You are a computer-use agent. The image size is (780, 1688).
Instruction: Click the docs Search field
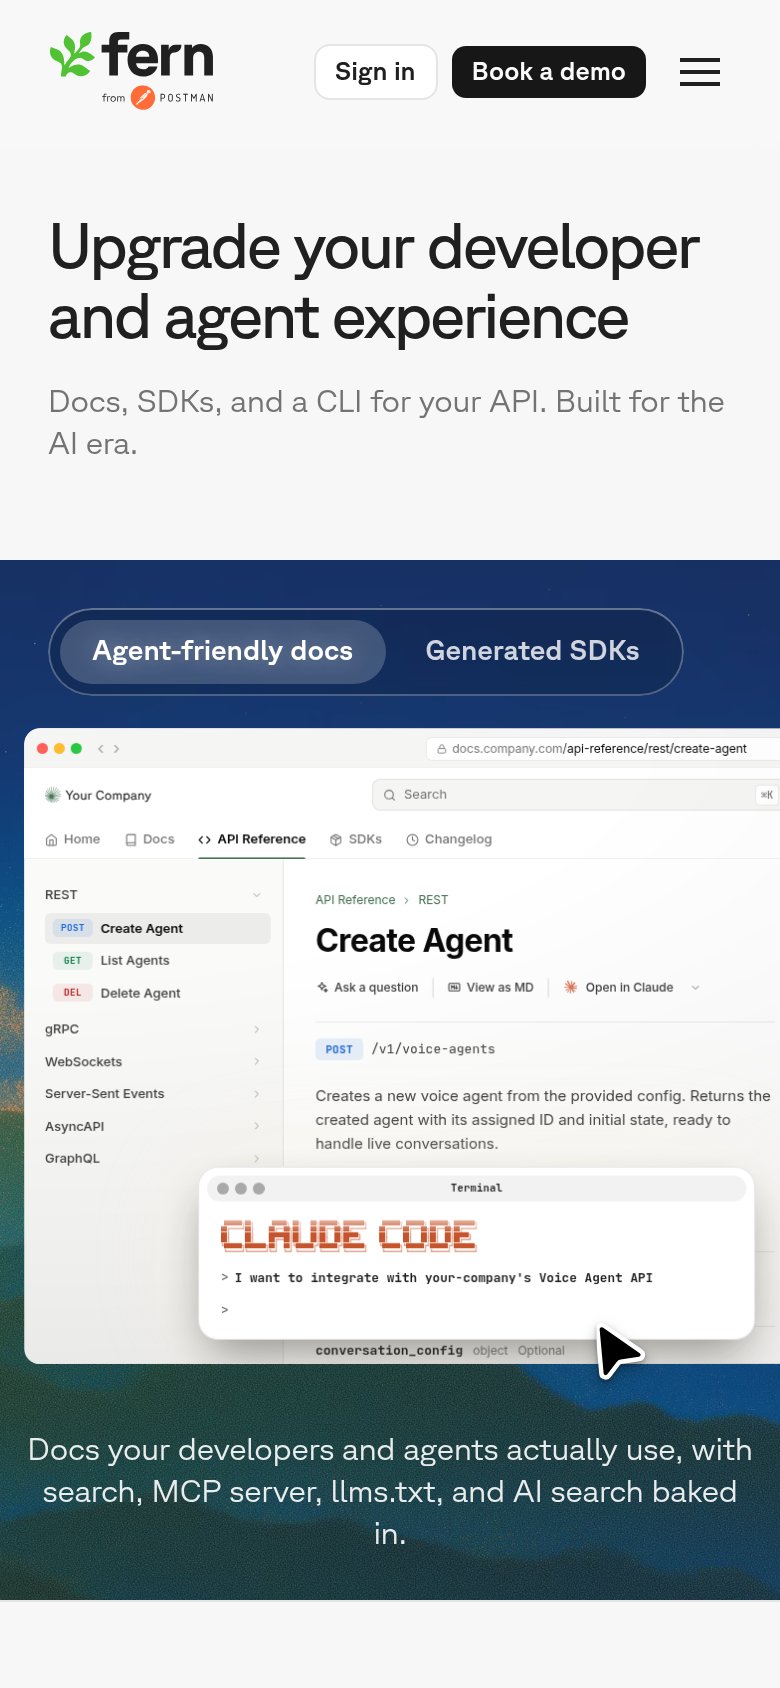pyautogui.click(x=576, y=795)
